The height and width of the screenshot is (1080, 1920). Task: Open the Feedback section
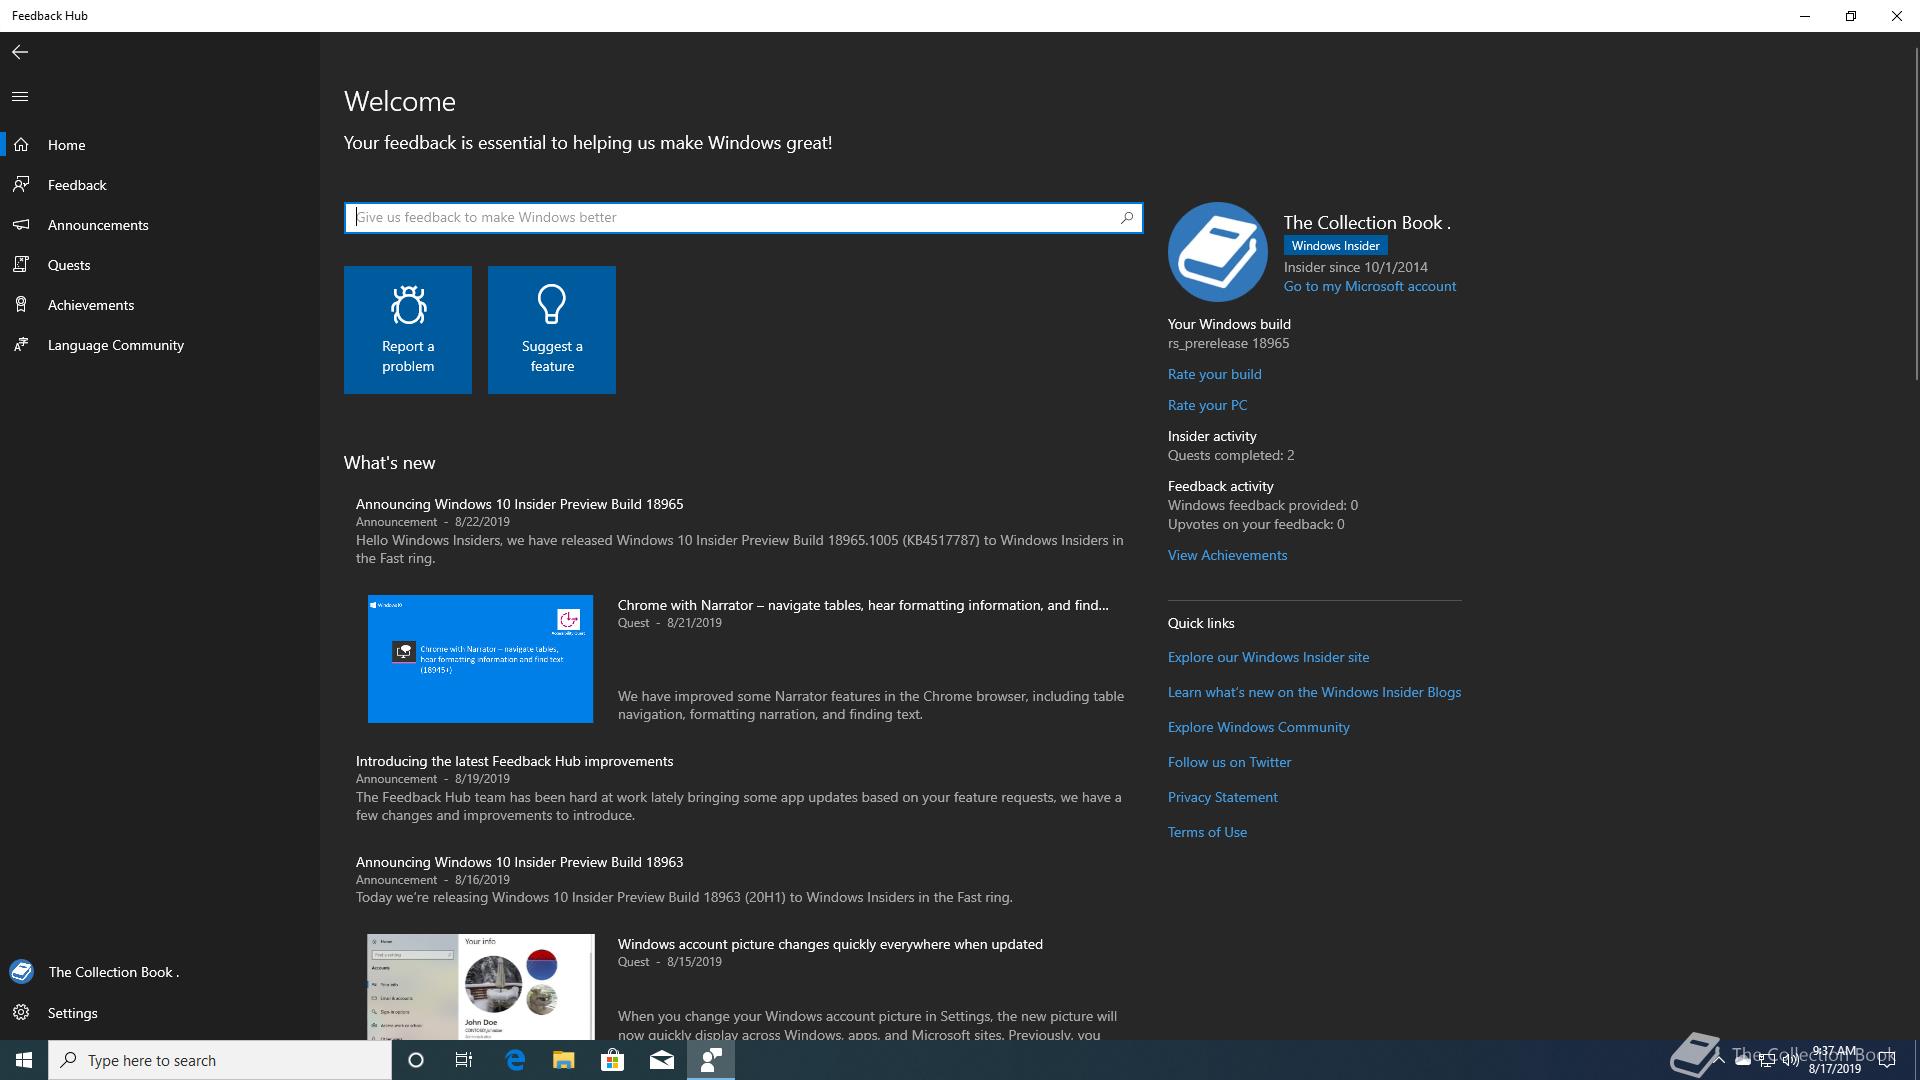160,185
